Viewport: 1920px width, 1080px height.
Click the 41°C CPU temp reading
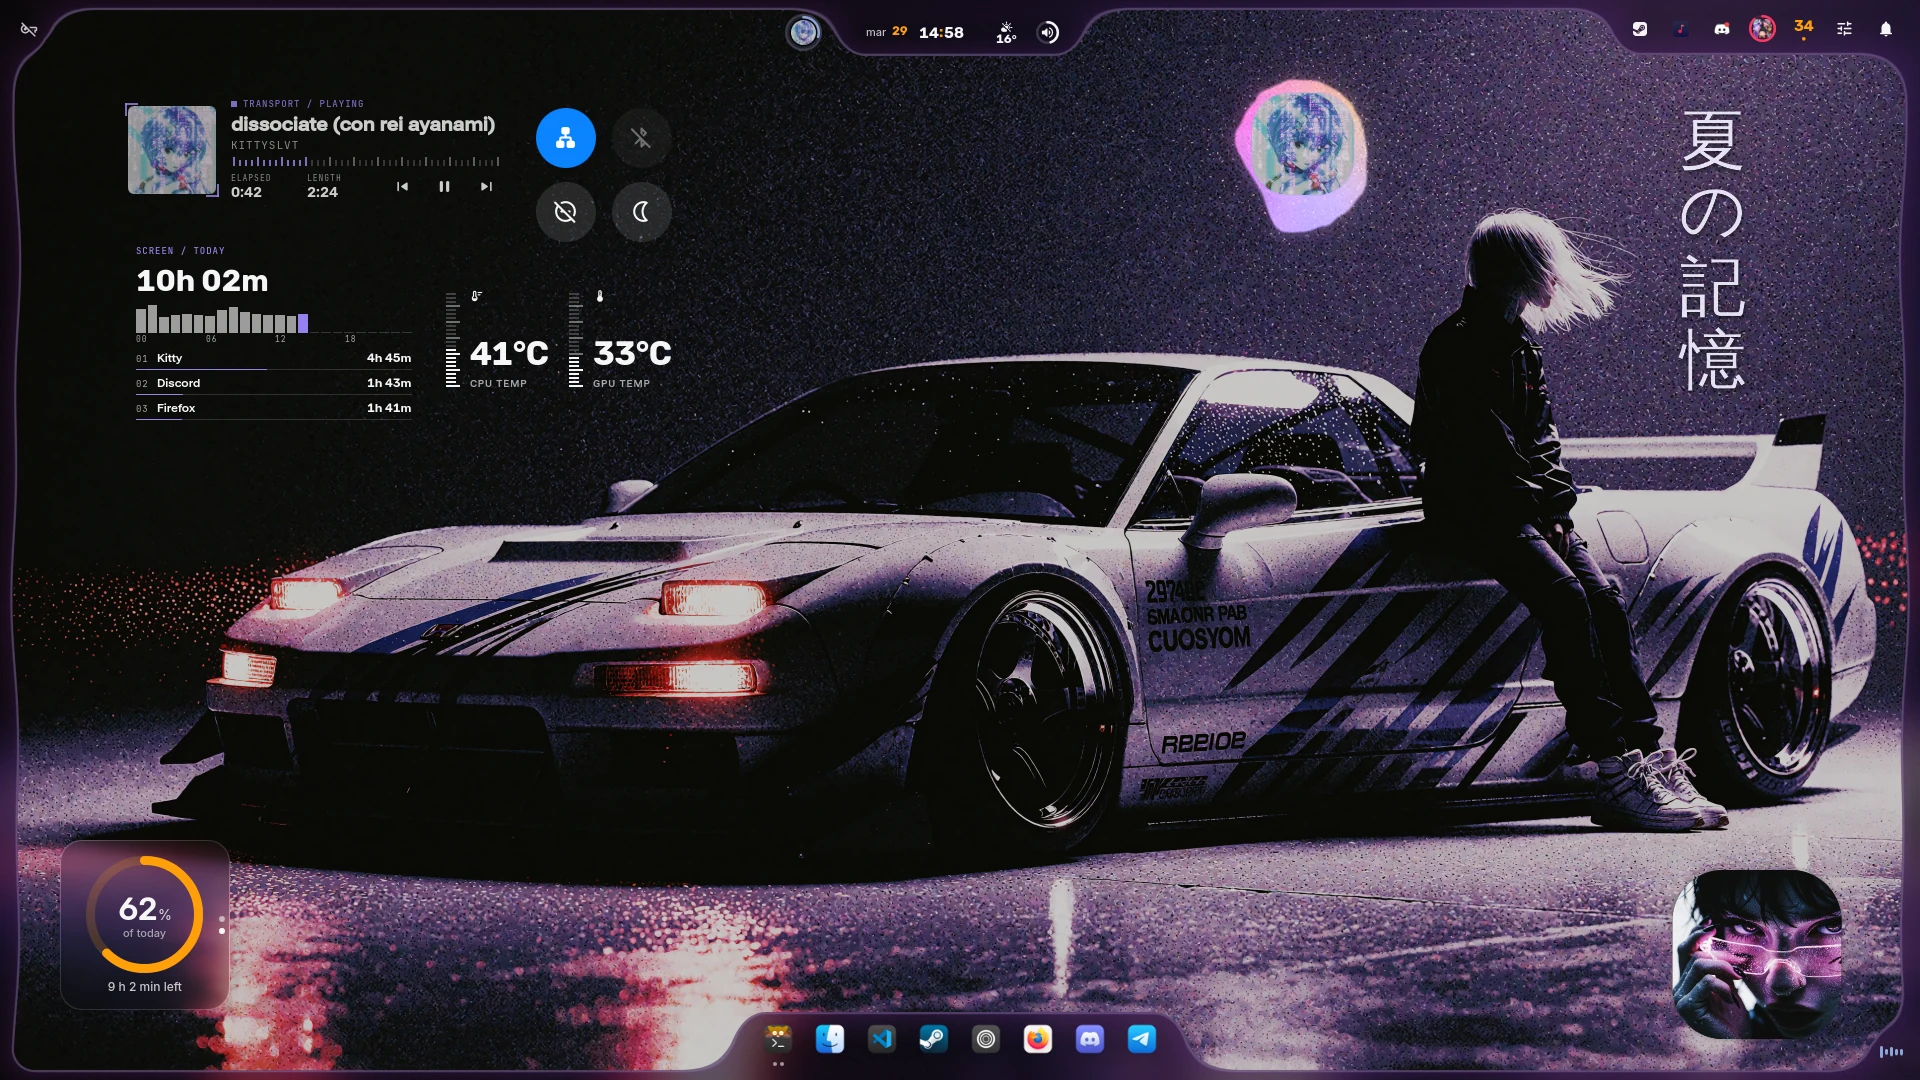point(509,353)
